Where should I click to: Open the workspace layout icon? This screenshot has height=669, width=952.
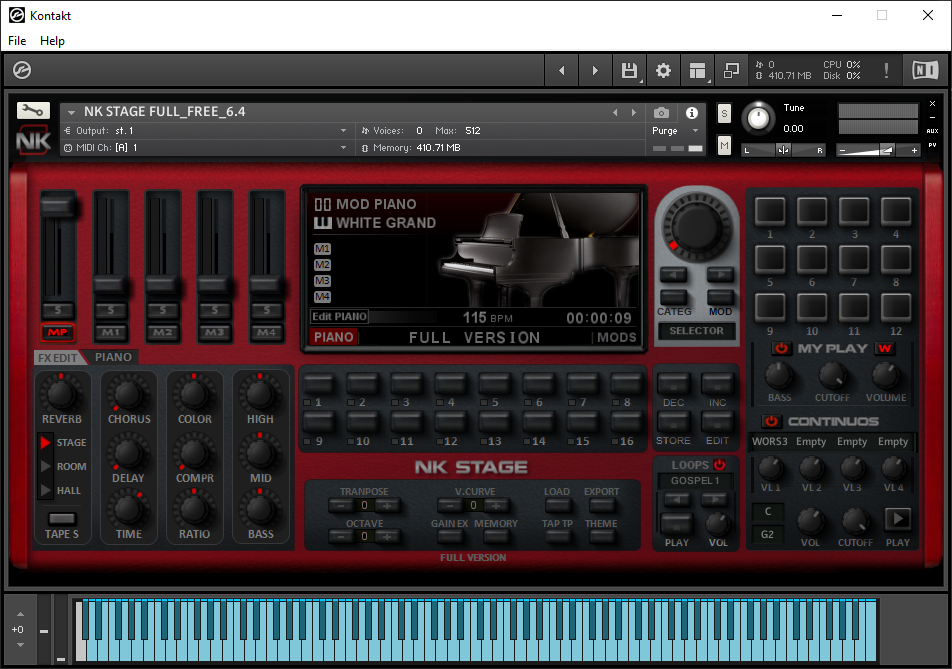pos(698,70)
